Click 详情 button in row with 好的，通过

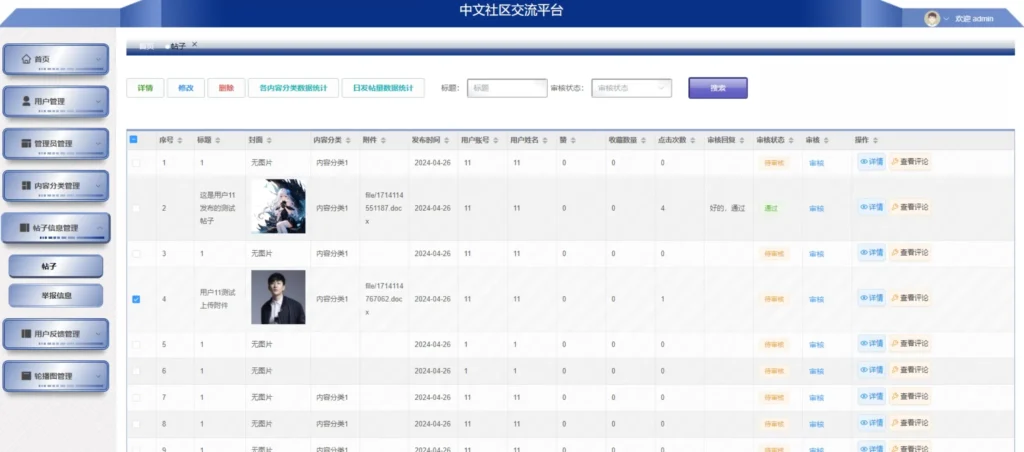click(x=871, y=207)
